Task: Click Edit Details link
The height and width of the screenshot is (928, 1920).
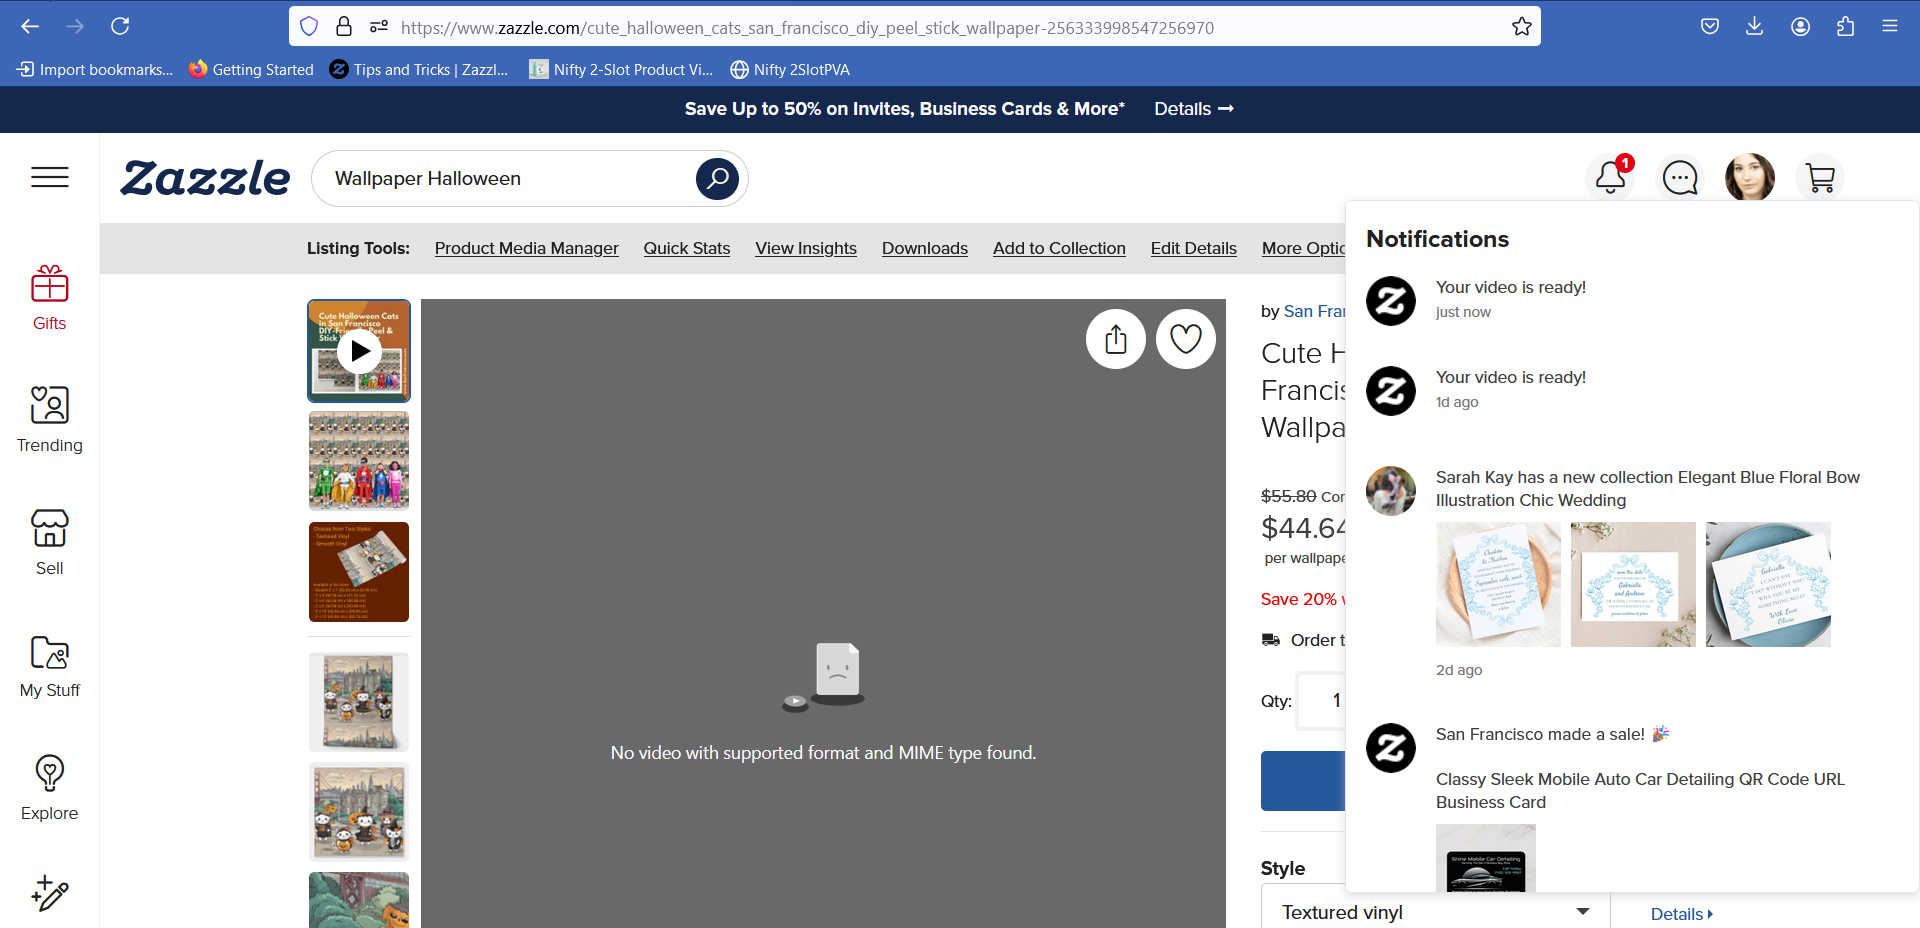Action: 1194,248
